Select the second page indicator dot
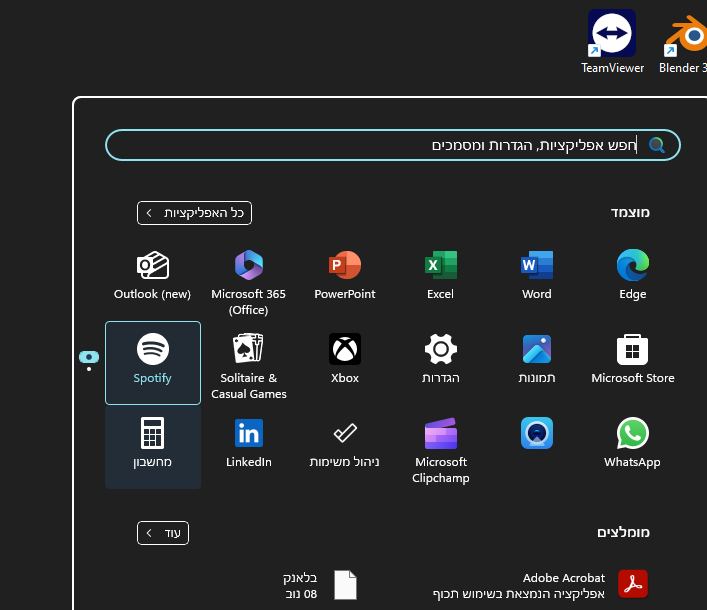Image resolution: width=707 pixels, height=610 pixels. point(89,369)
